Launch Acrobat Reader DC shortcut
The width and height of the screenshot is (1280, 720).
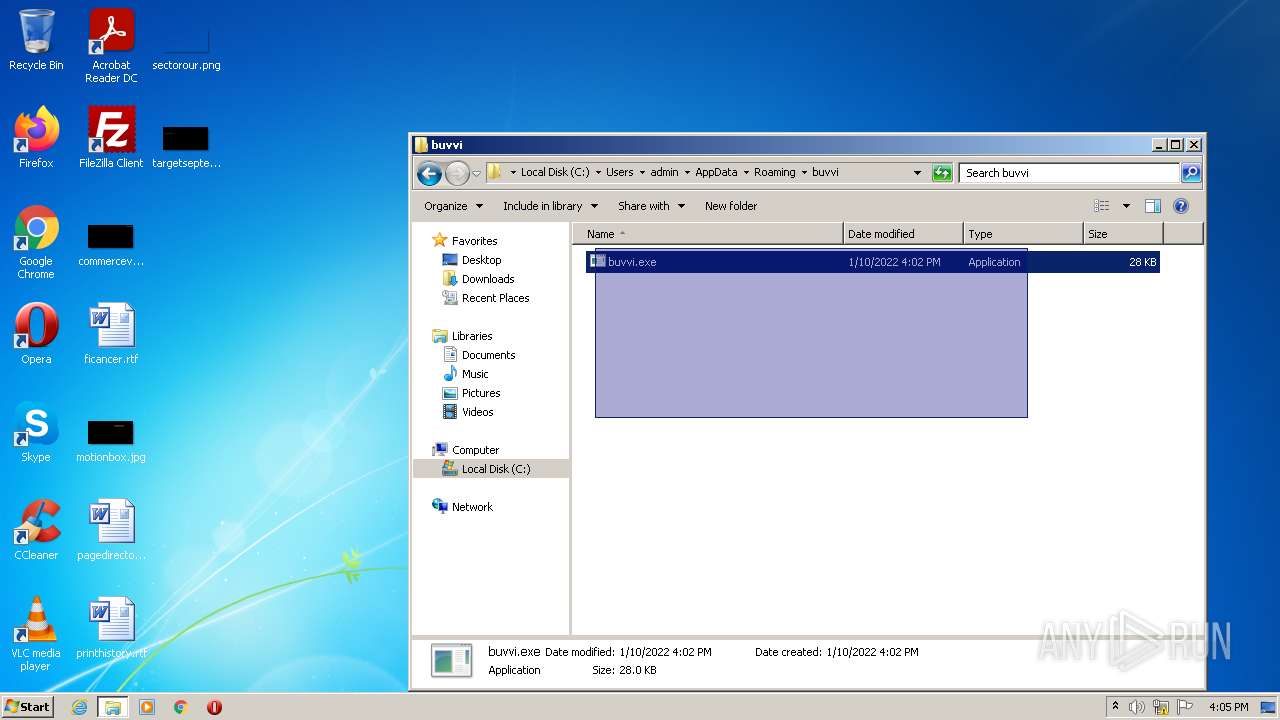click(x=111, y=46)
